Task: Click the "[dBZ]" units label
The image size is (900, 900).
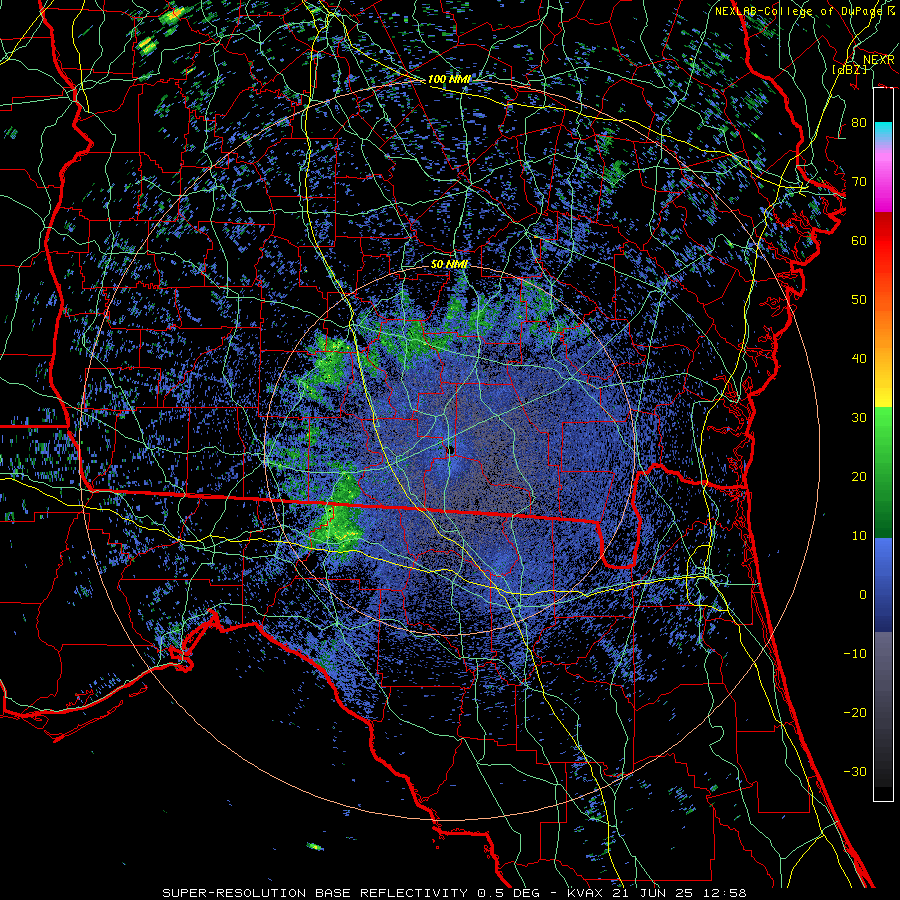Action: click(x=849, y=69)
